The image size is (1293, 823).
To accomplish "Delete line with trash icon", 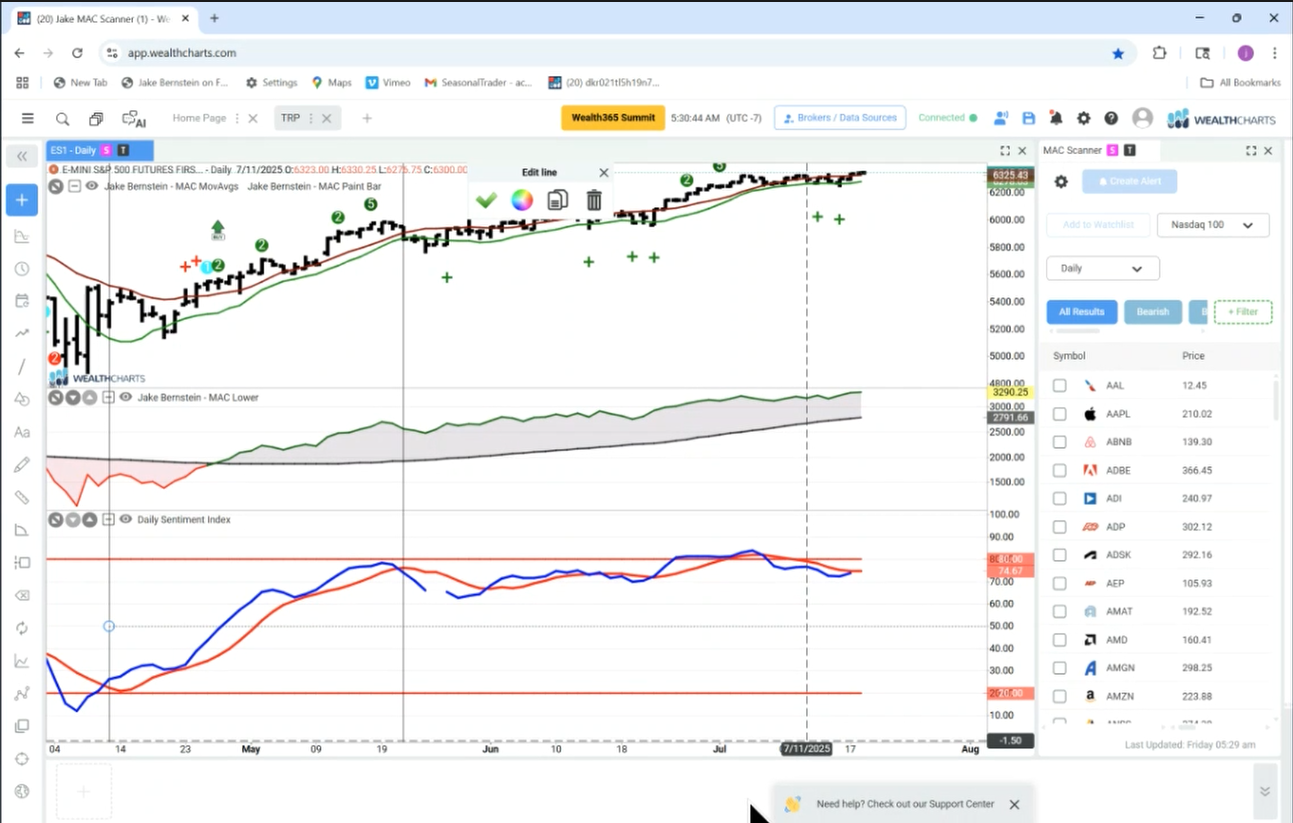I will tap(594, 200).
